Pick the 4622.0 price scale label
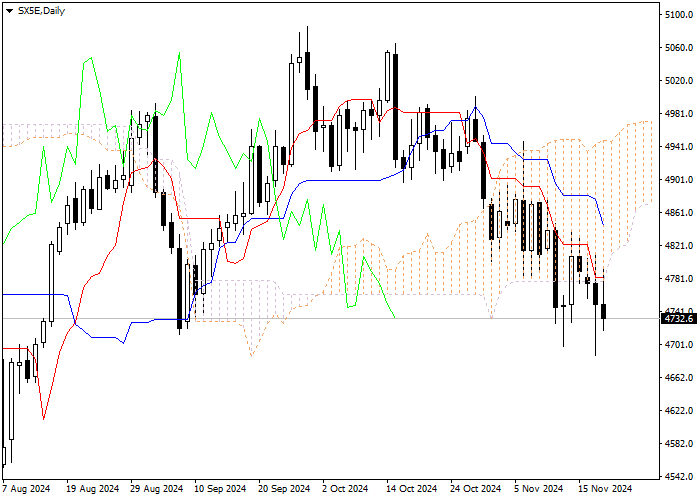The image size is (700, 500). point(679,411)
